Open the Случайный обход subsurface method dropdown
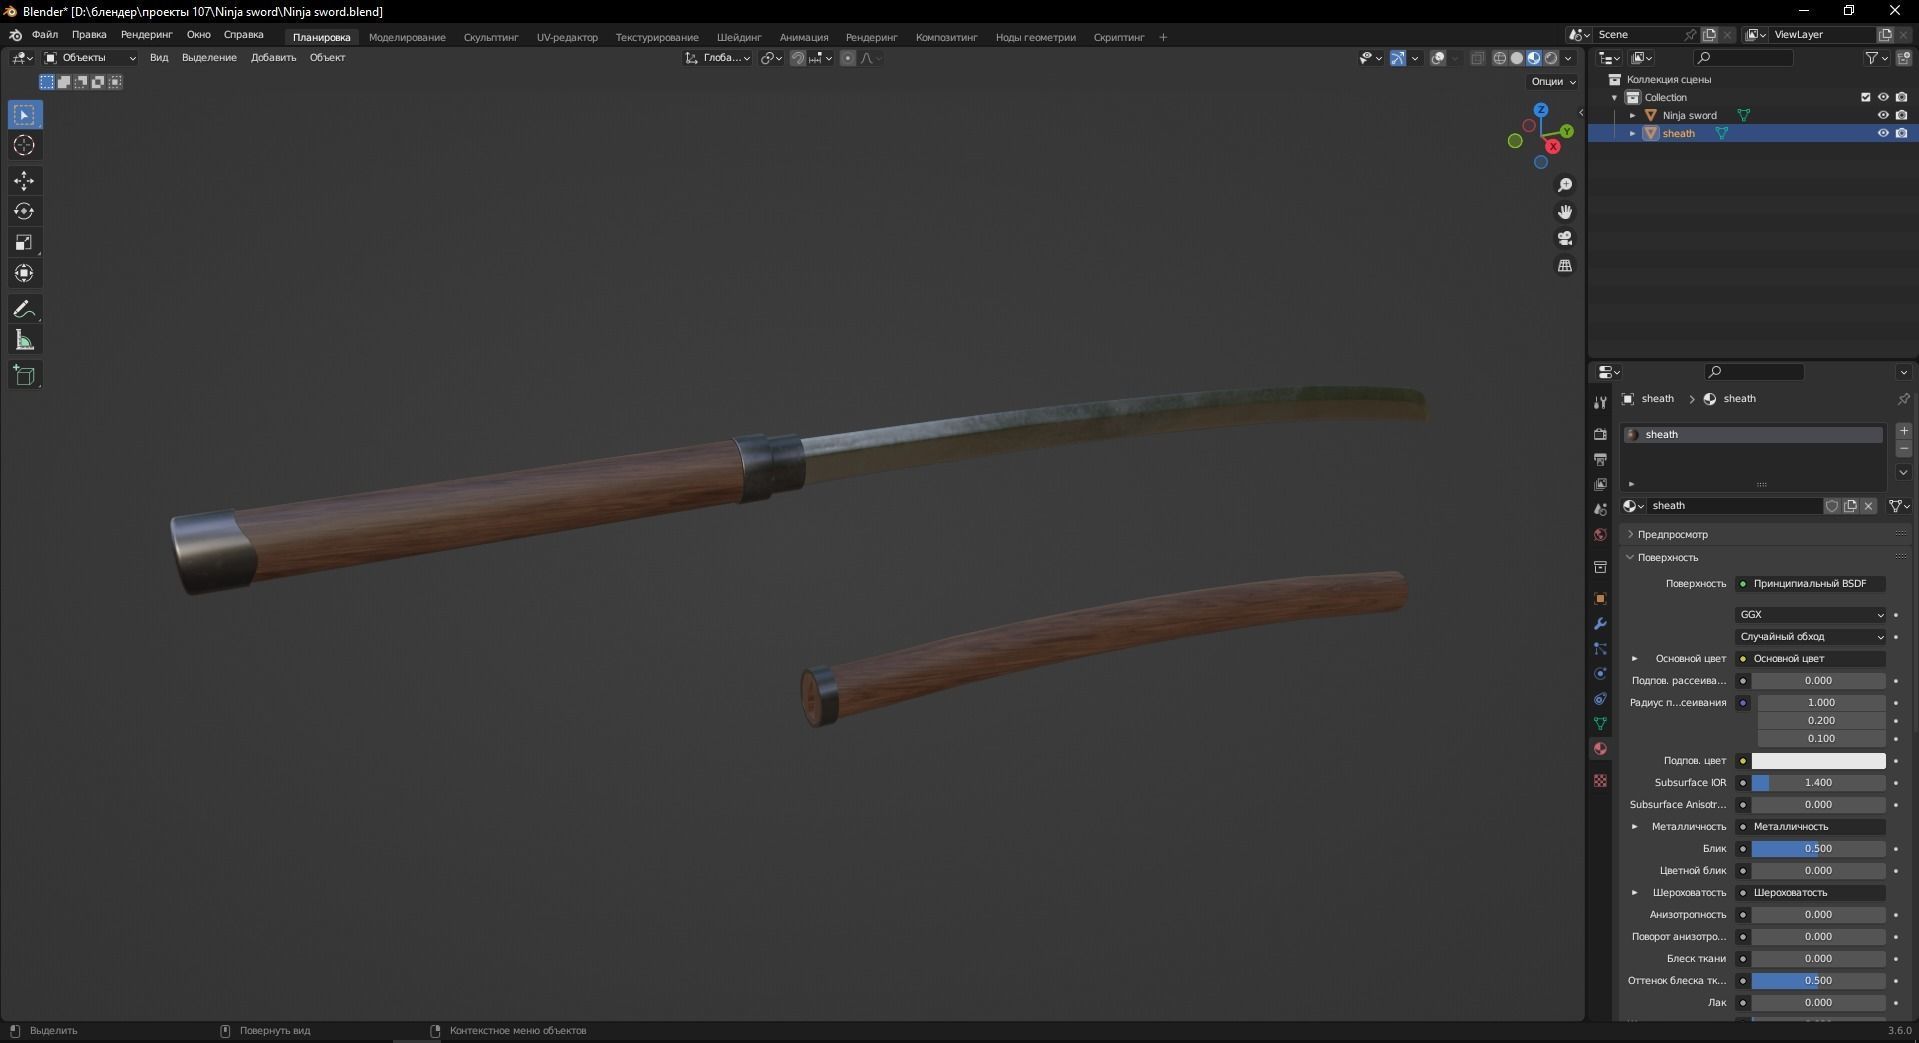Image resolution: width=1919 pixels, height=1043 pixels. tap(1811, 637)
